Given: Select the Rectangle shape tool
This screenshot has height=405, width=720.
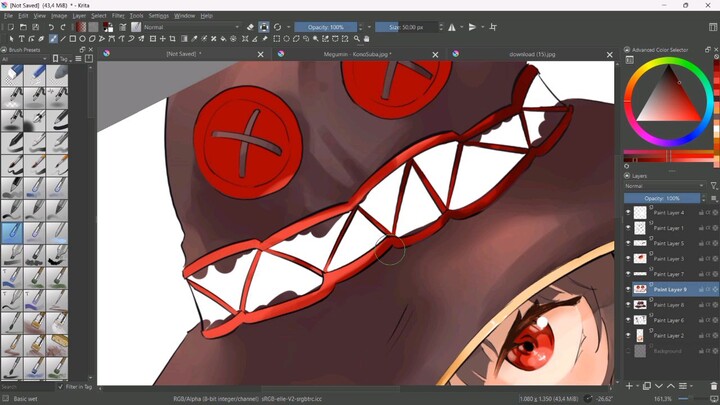Looking at the screenshot, I should (73, 39).
